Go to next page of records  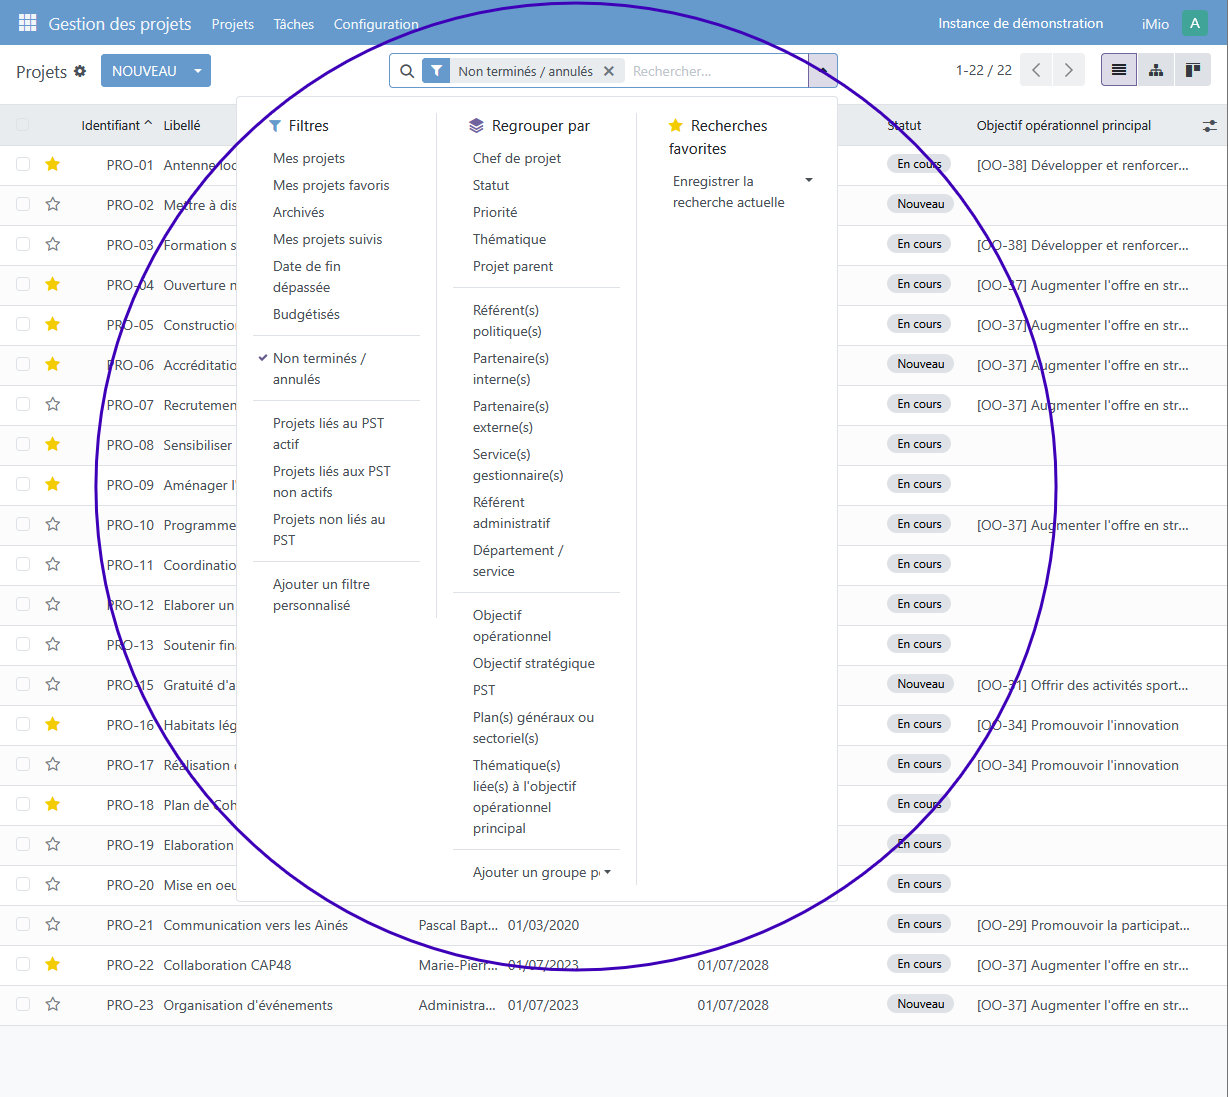click(x=1068, y=70)
